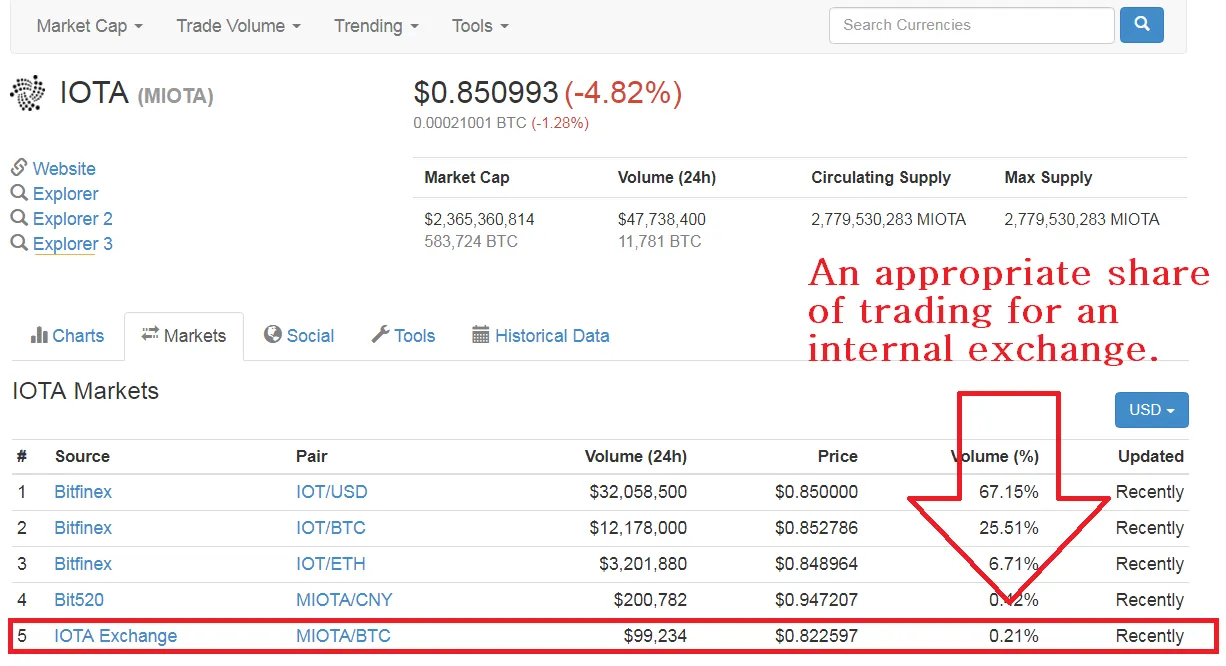Click the 583,724 BTC market cap text

pos(471,241)
